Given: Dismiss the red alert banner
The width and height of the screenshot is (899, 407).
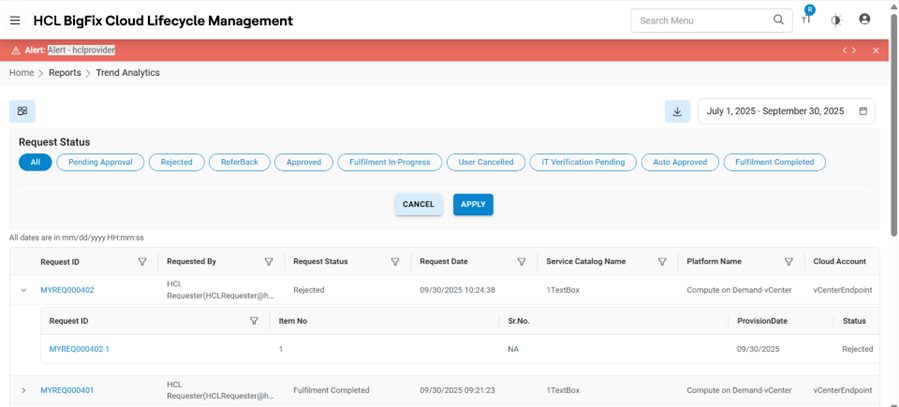Looking at the screenshot, I should 875,50.
